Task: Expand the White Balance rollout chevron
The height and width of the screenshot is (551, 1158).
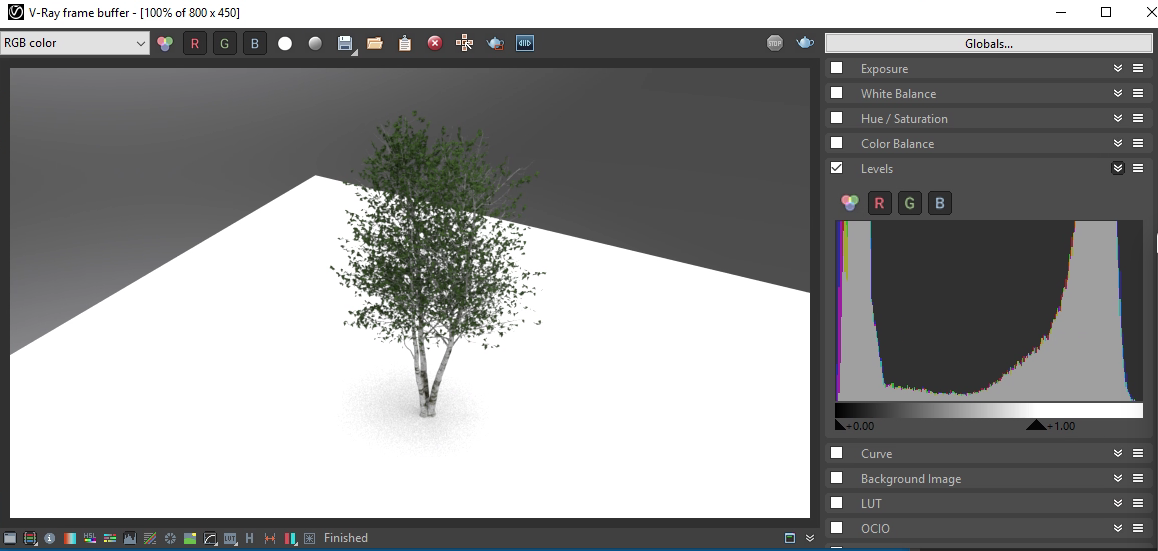Action: tap(1118, 93)
